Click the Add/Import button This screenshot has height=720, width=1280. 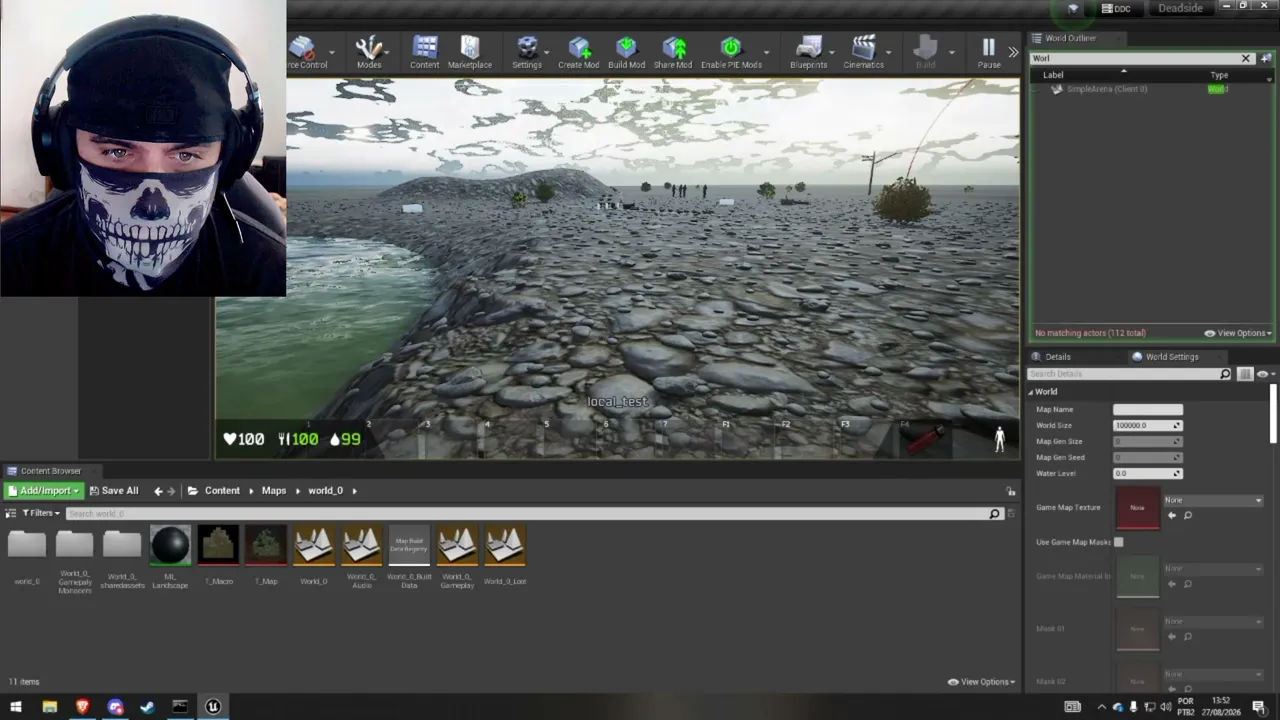click(x=43, y=491)
